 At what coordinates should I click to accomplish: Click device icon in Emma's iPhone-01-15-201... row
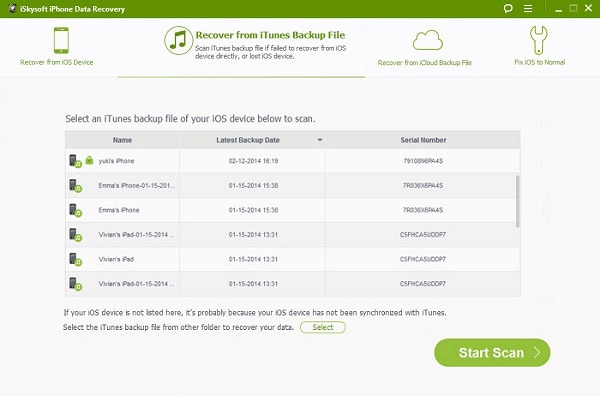pyautogui.click(x=75, y=186)
